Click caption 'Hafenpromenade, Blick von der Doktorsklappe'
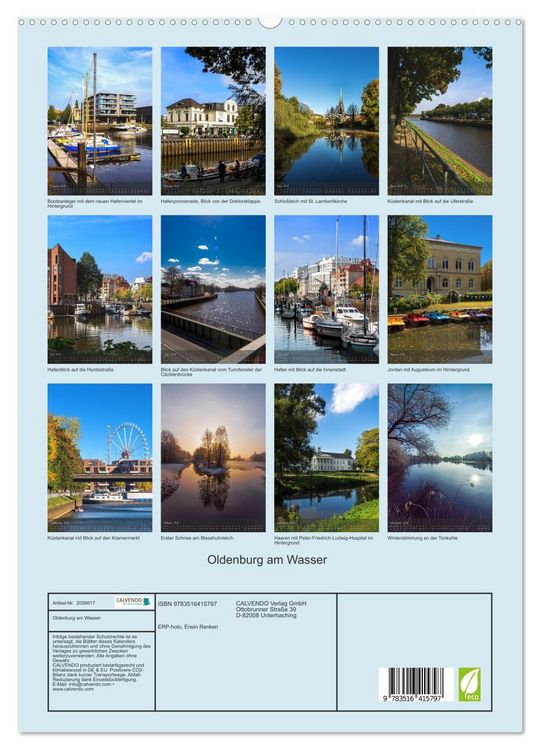This screenshot has height=750, width=540. pyautogui.click(x=210, y=201)
